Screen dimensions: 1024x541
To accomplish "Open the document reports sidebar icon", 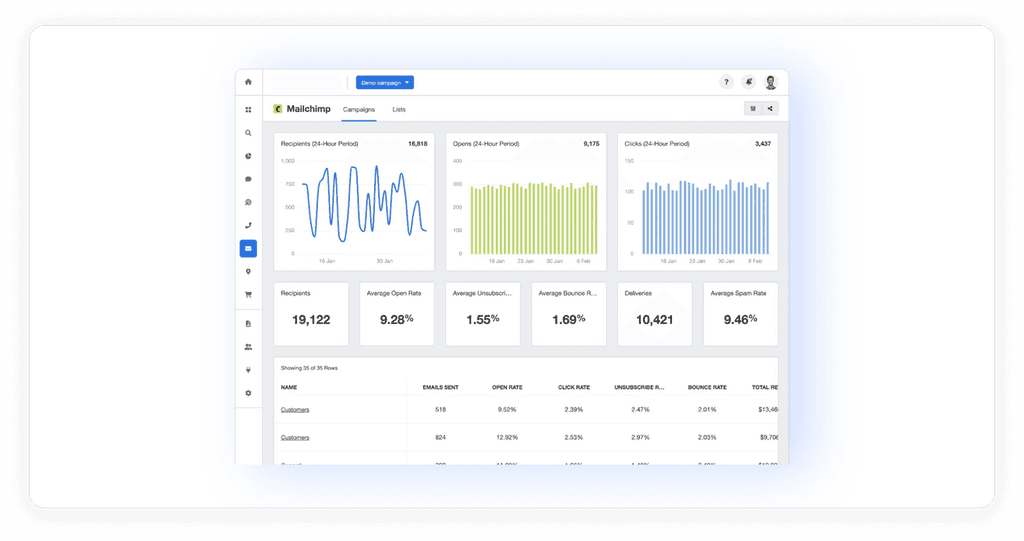I will (248, 324).
